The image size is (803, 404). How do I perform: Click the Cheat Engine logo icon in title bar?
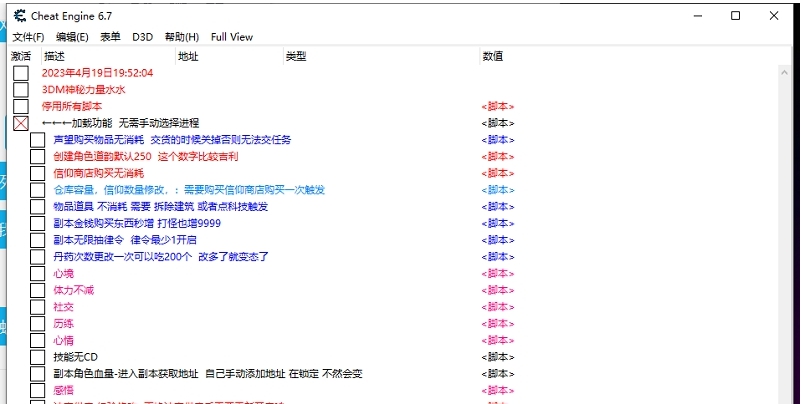(19, 16)
